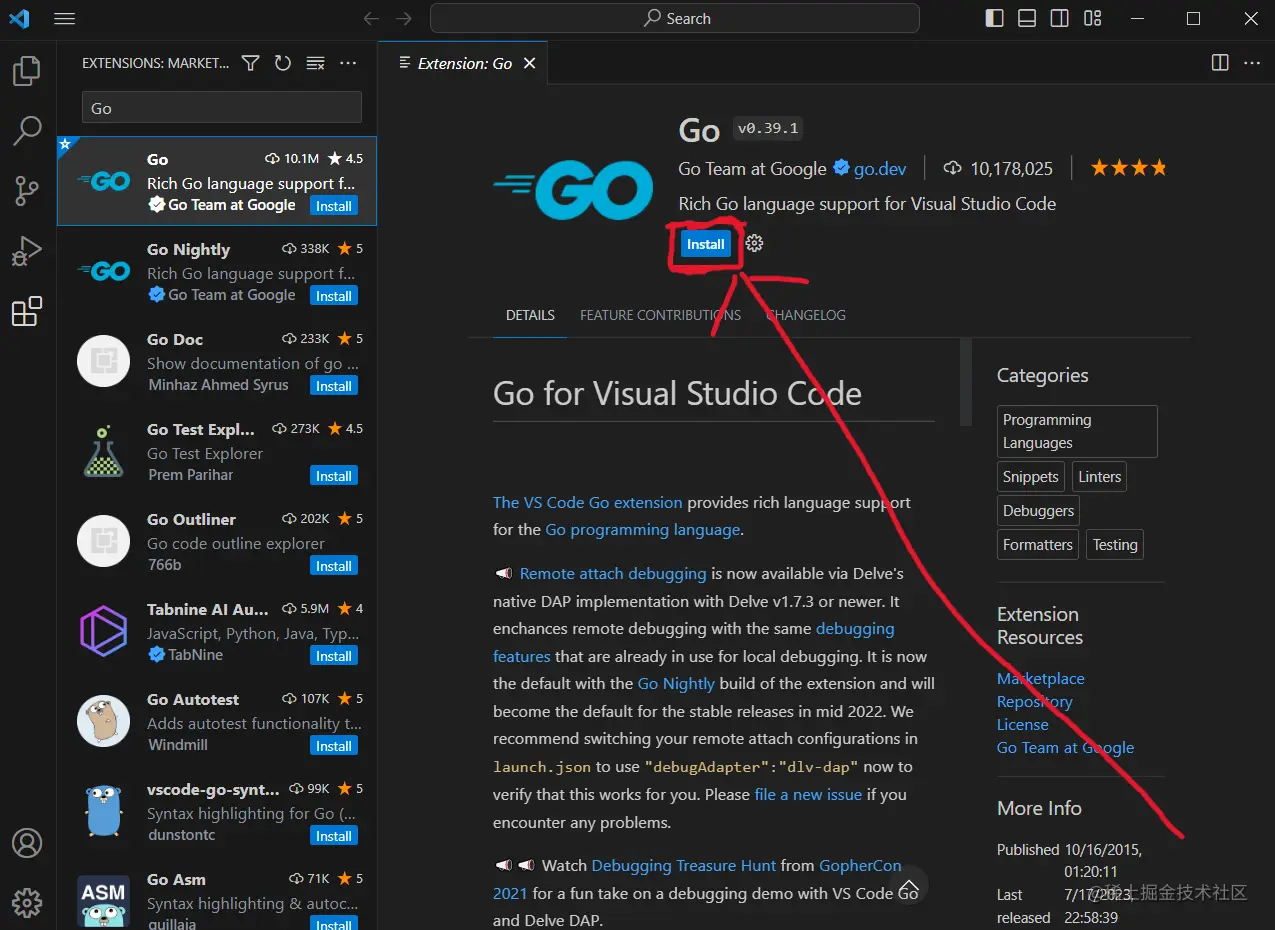Image resolution: width=1275 pixels, height=930 pixels.
Task: Open the go.dev publisher link
Action: click(x=880, y=168)
